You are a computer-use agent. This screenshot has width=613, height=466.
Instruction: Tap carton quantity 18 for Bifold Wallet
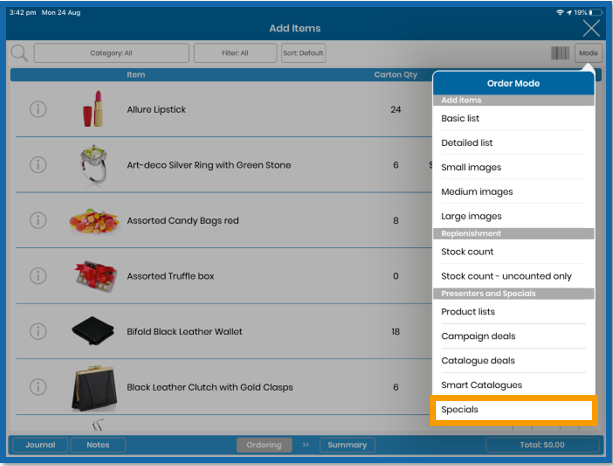click(396, 332)
